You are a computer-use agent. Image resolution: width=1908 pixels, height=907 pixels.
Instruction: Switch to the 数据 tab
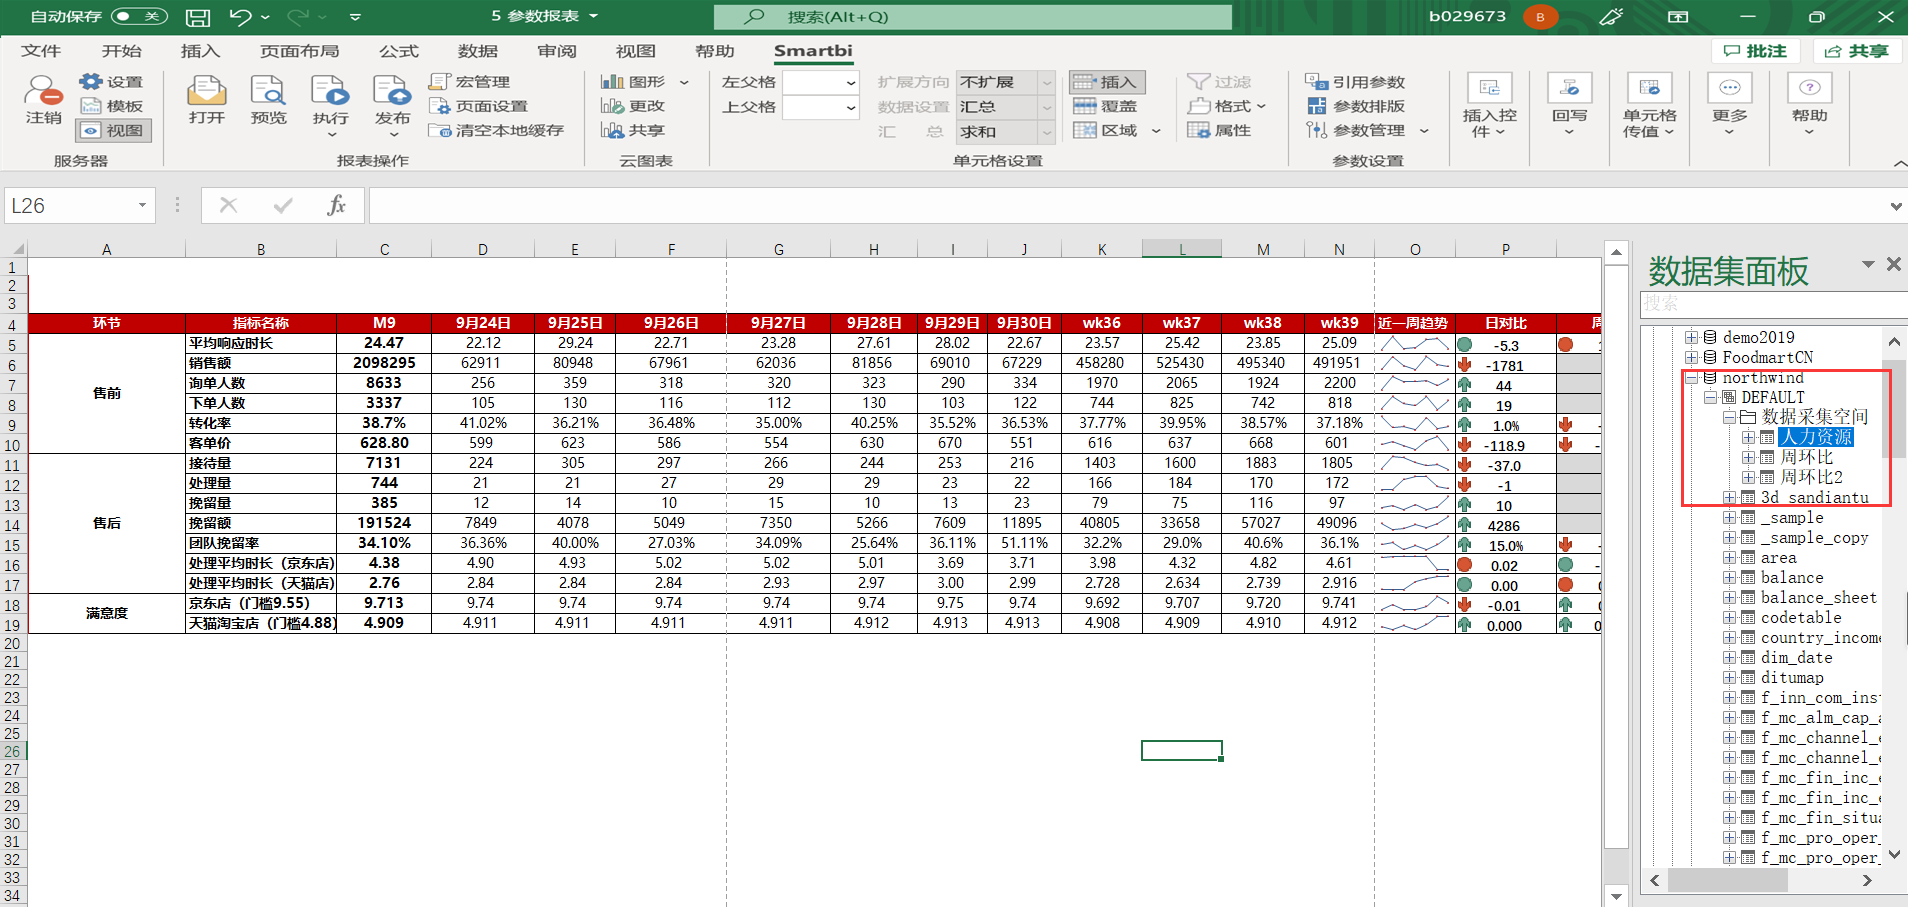[x=477, y=51]
